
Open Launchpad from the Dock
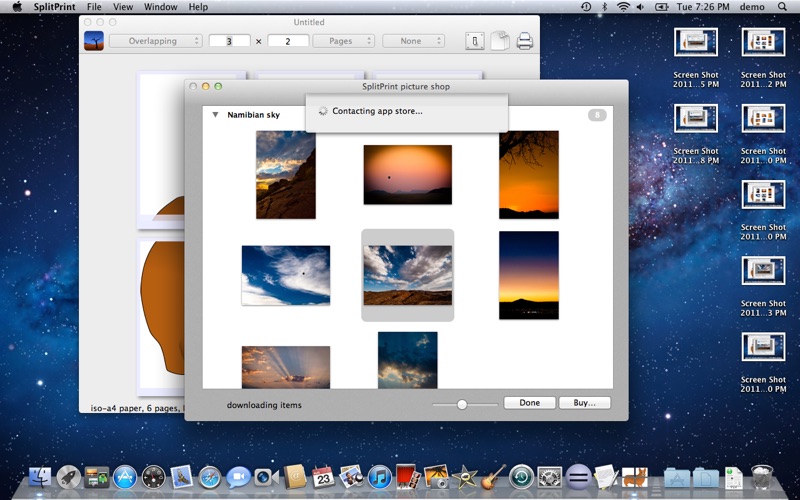pos(68,478)
